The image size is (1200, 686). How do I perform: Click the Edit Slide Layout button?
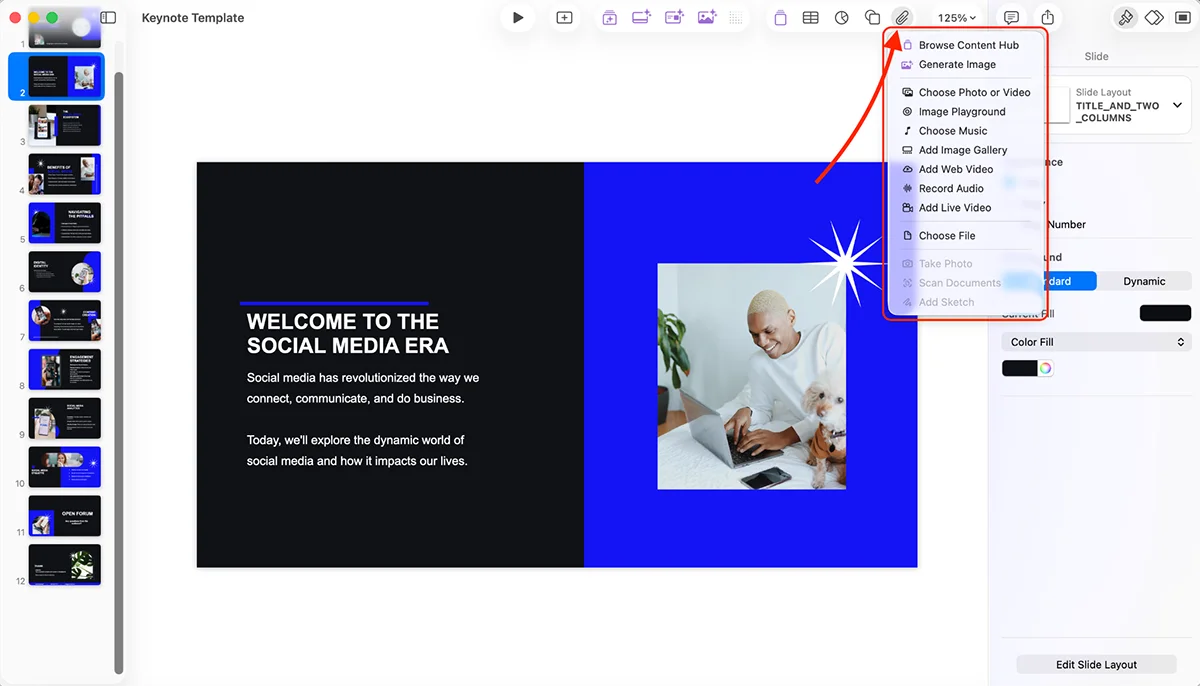[1096, 665]
